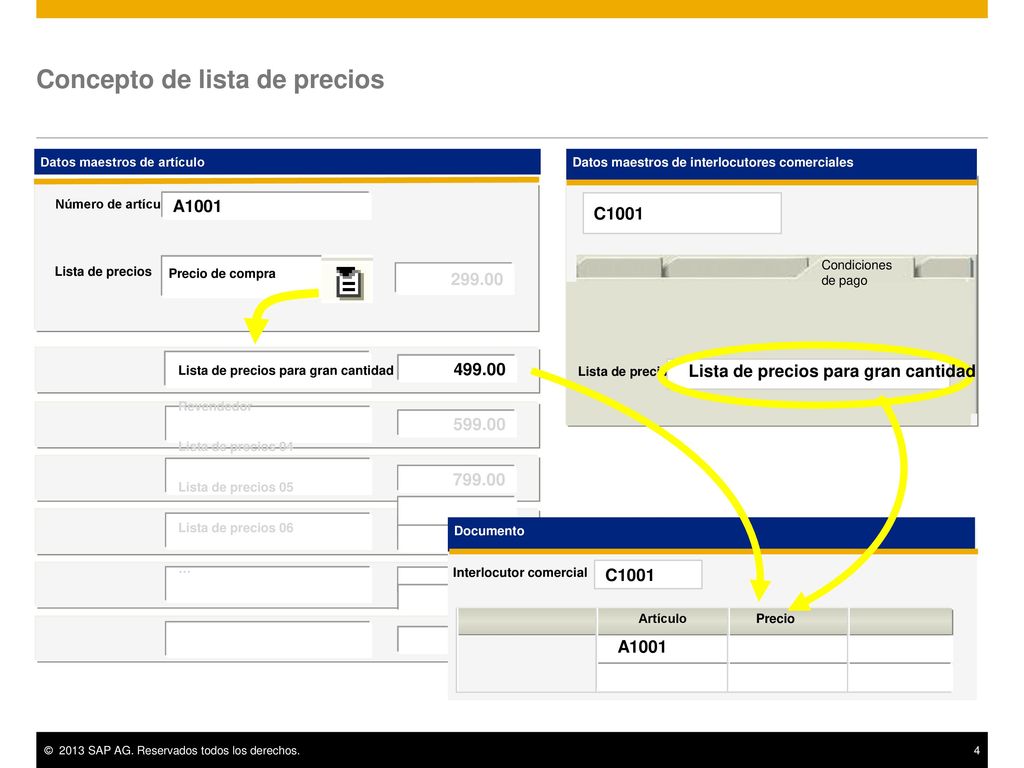The width and height of the screenshot is (1024, 768).
Task: Click the SAP AG copyright footer text
Action: (172, 750)
